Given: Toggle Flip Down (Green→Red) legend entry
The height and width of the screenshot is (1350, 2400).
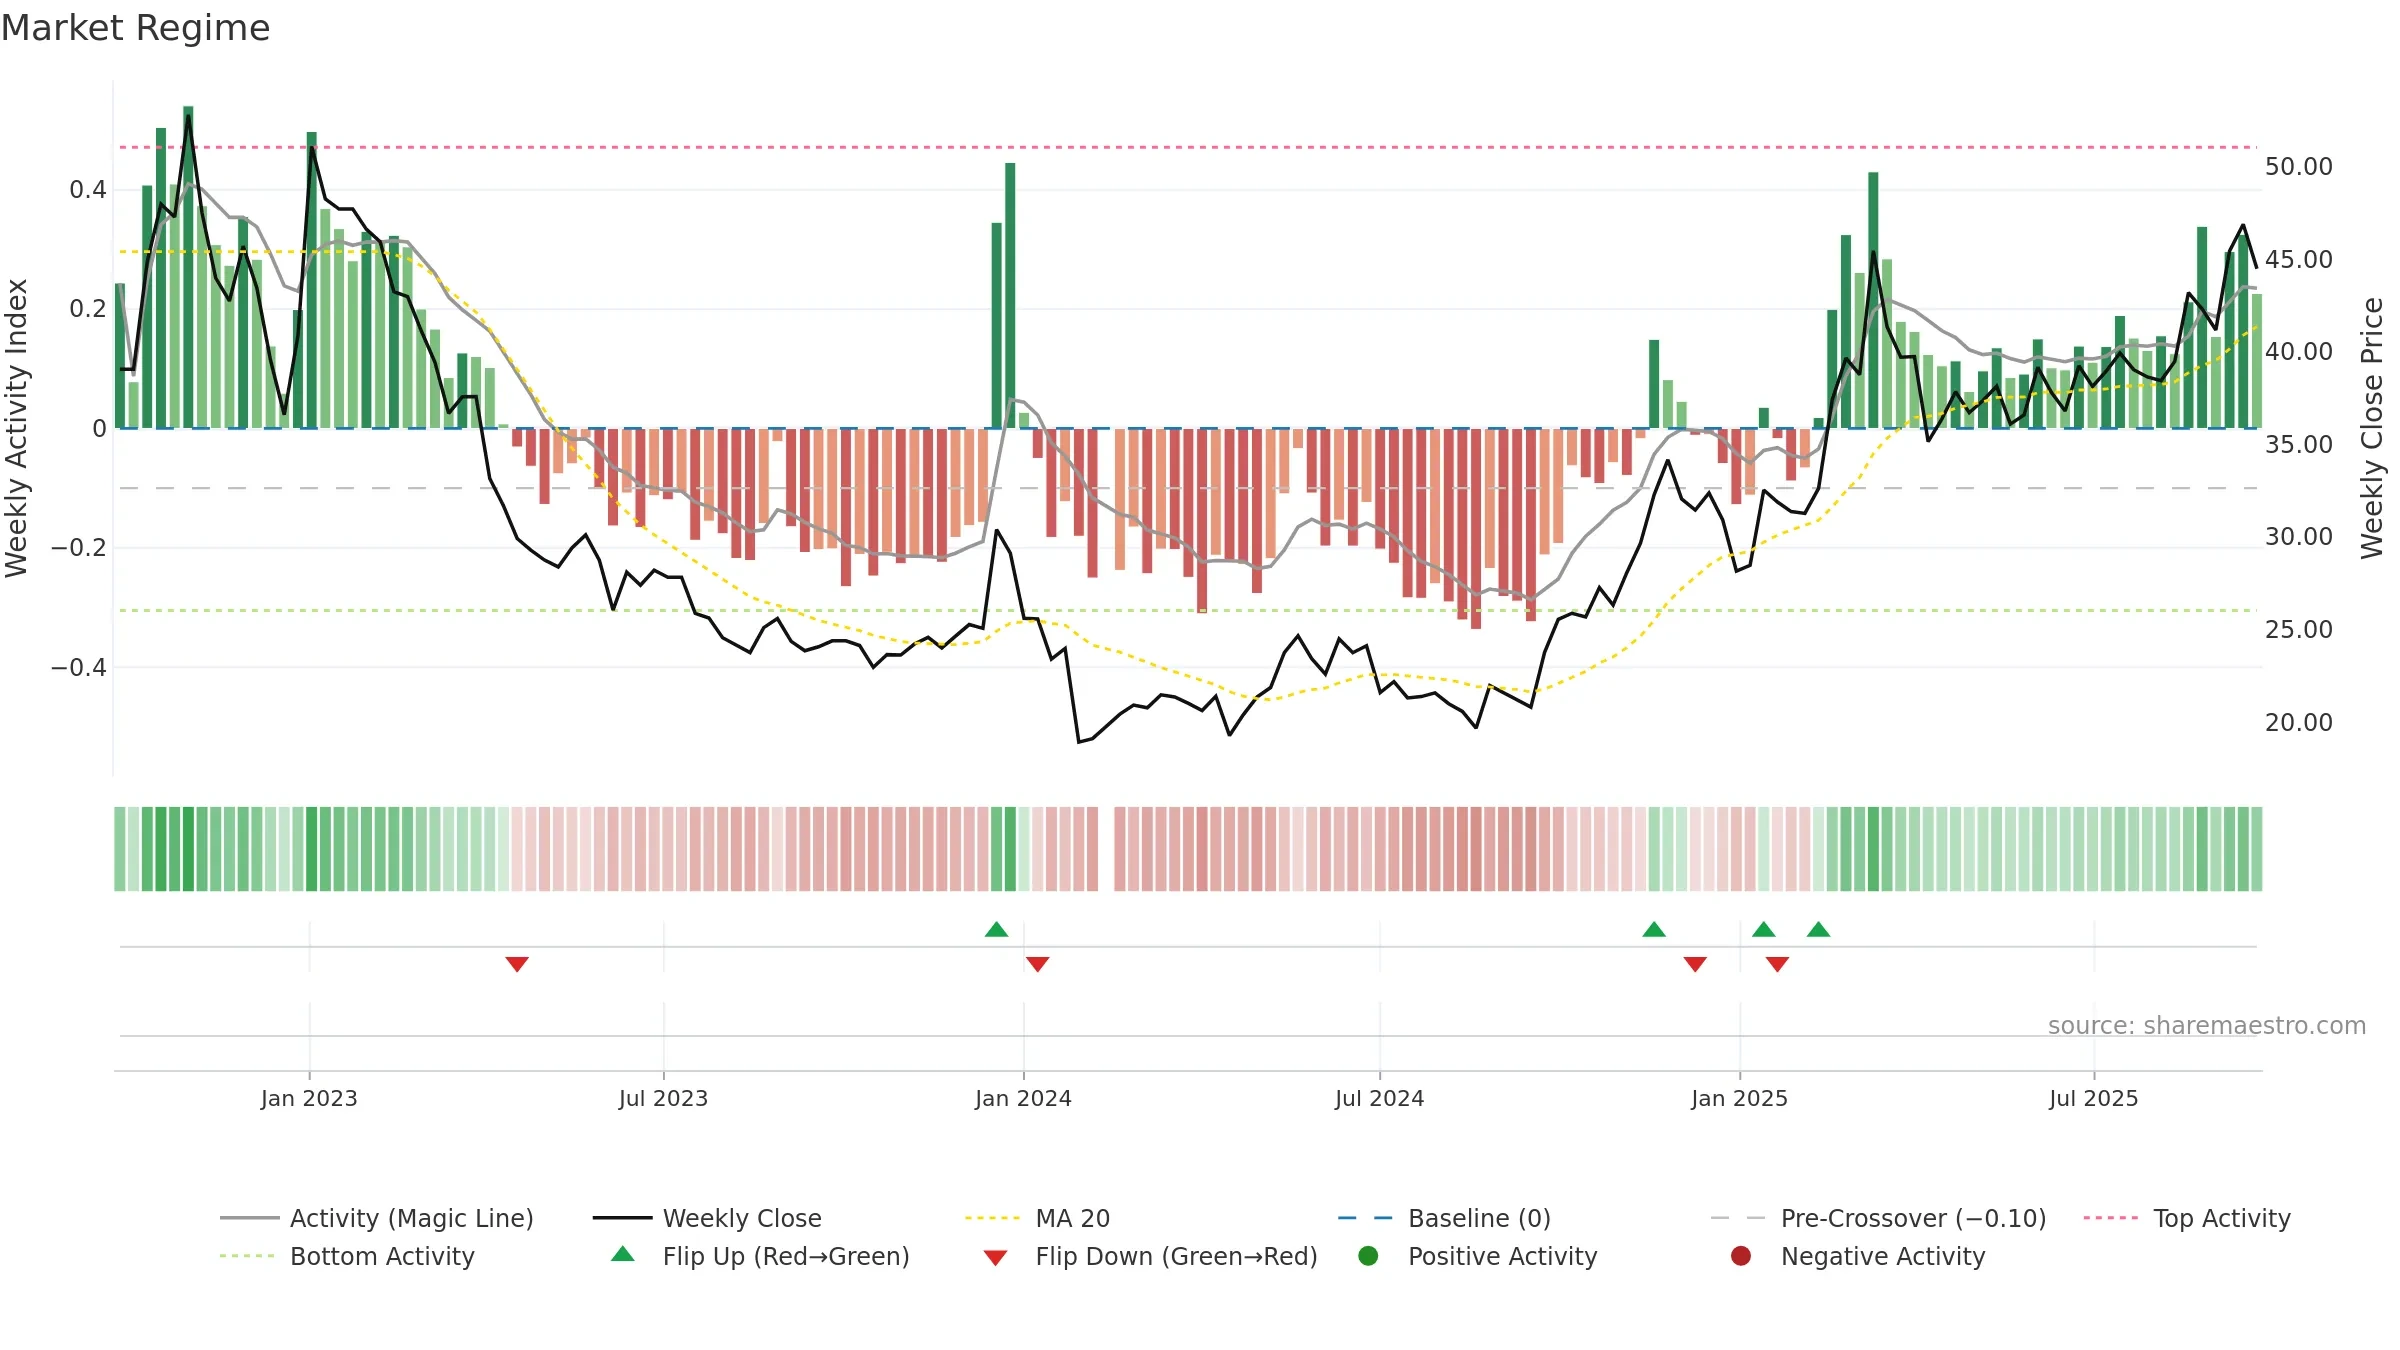Looking at the screenshot, I should pyautogui.click(x=1150, y=1256).
